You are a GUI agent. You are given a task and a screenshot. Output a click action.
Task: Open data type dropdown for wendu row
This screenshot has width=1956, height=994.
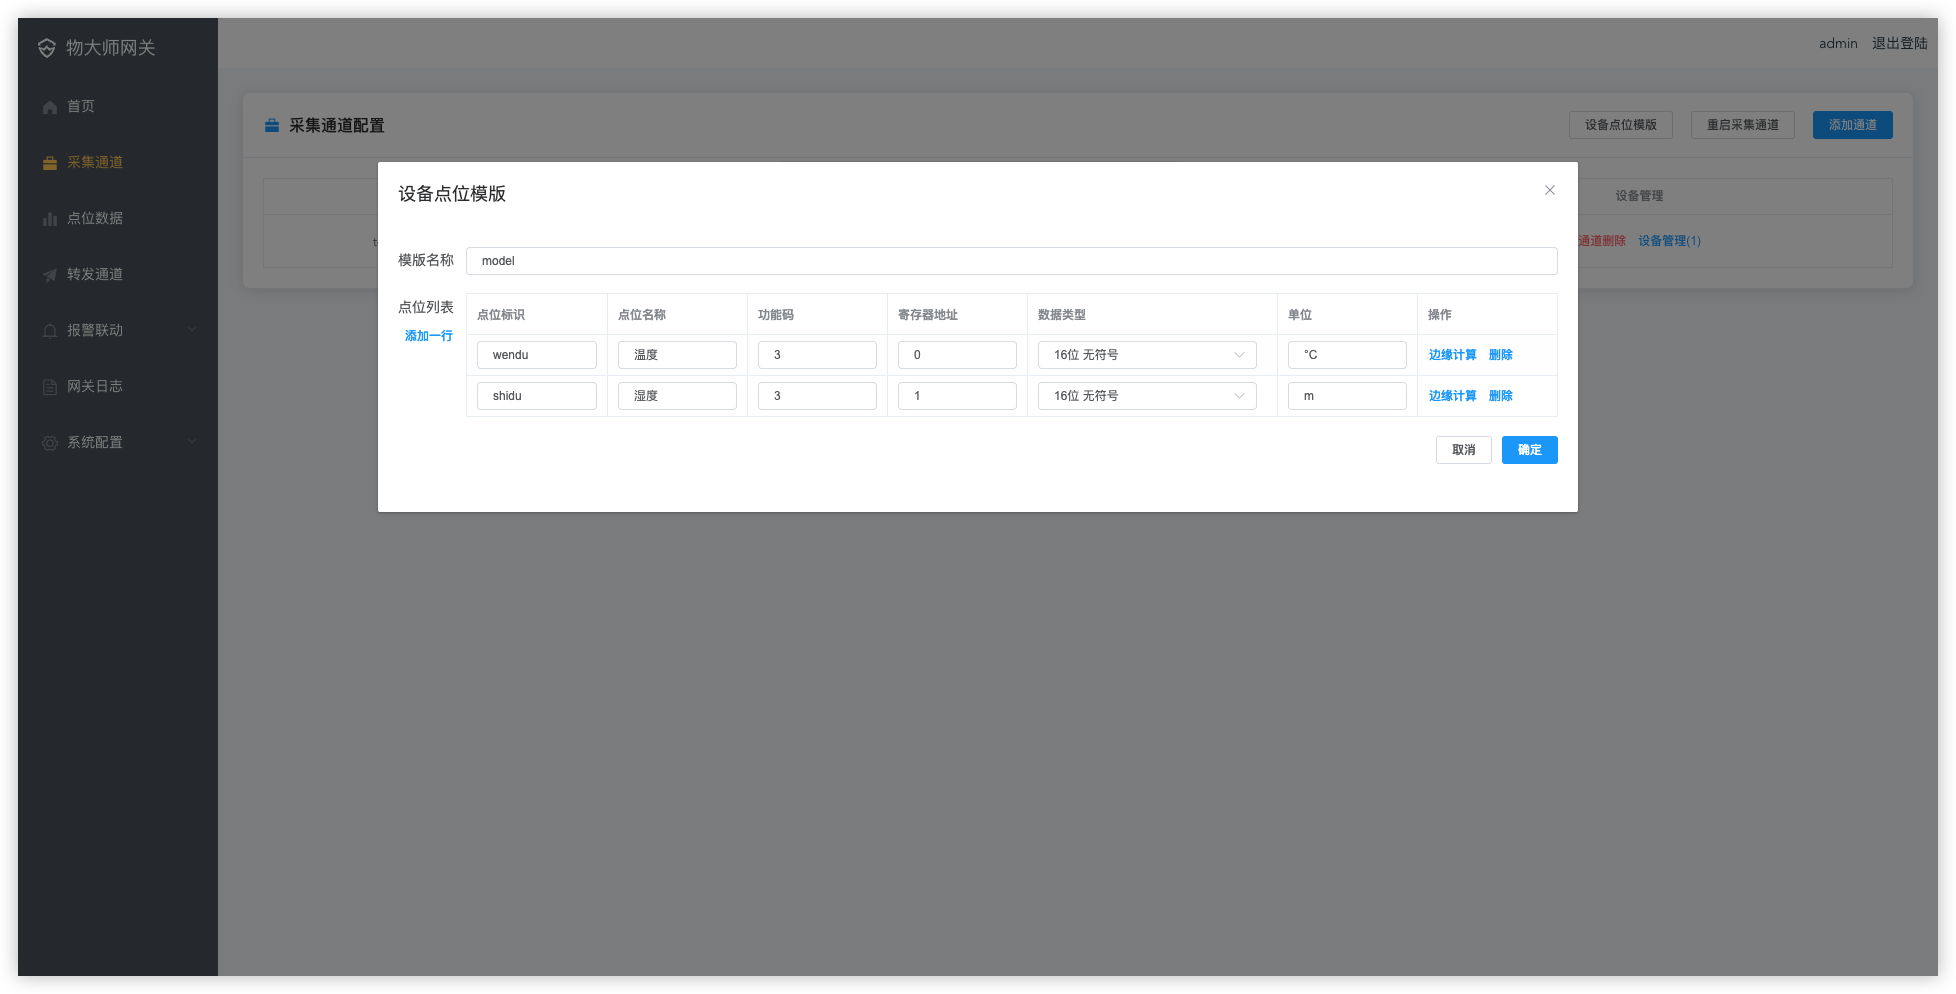pyautogui.click(x=1146, y=355)
